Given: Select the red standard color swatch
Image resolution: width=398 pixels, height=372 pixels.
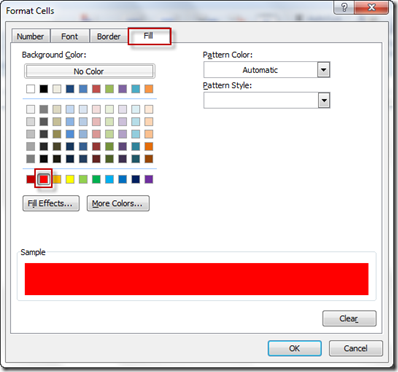Looking at the screenshot, I should coord(44,179).
